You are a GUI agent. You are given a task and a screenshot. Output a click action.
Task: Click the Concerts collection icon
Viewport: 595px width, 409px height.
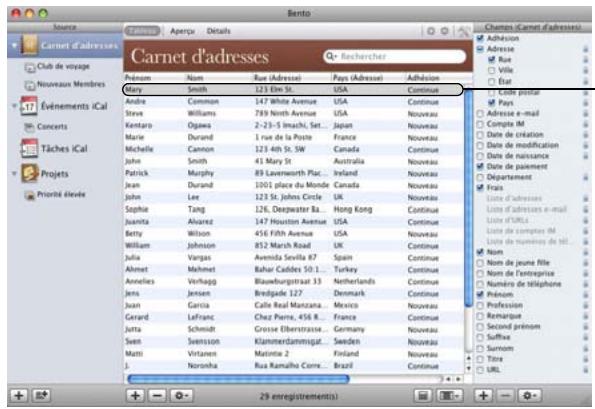(x=29, y=127)
